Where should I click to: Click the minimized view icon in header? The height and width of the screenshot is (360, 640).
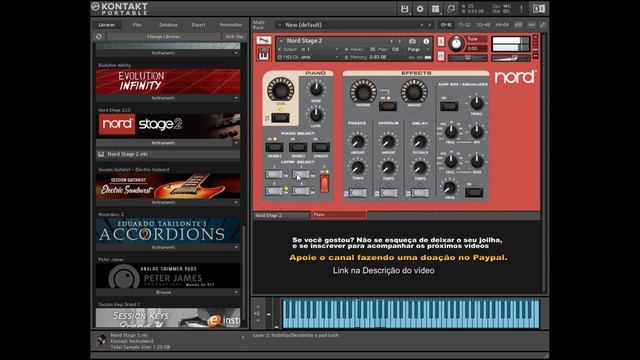(451, 9)
